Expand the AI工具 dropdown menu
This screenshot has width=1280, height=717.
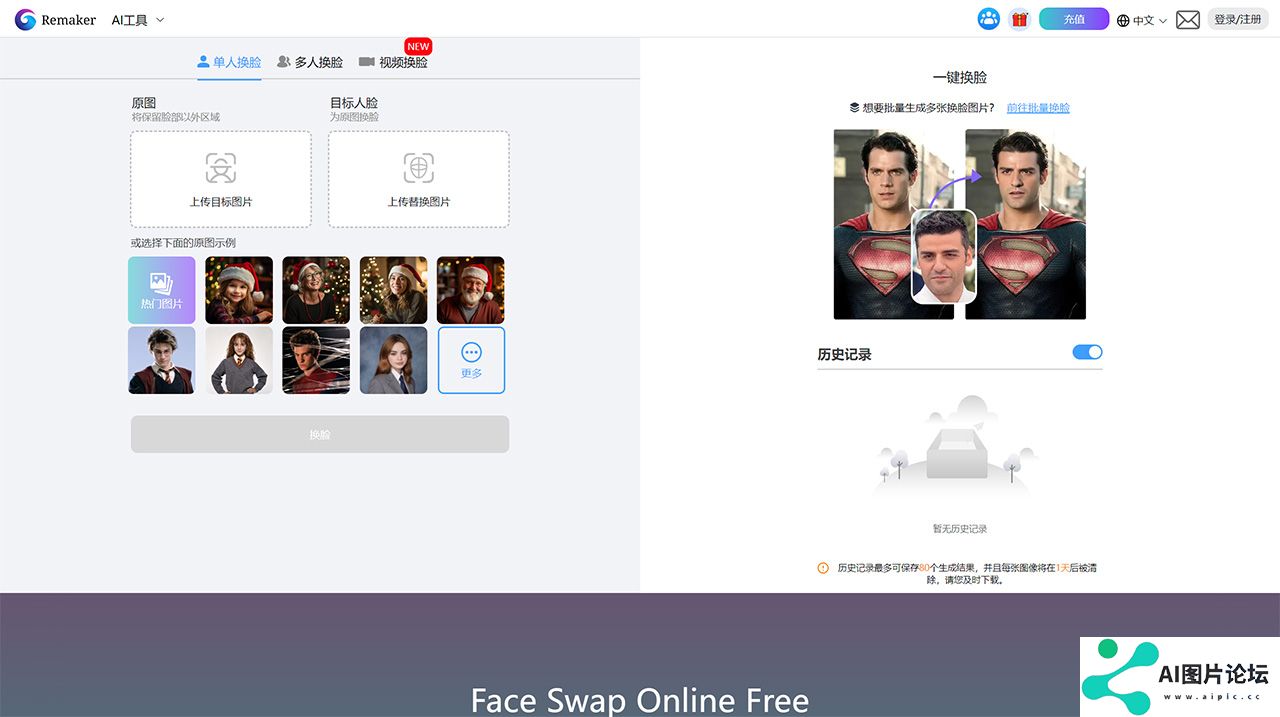(x=138, y=20)
